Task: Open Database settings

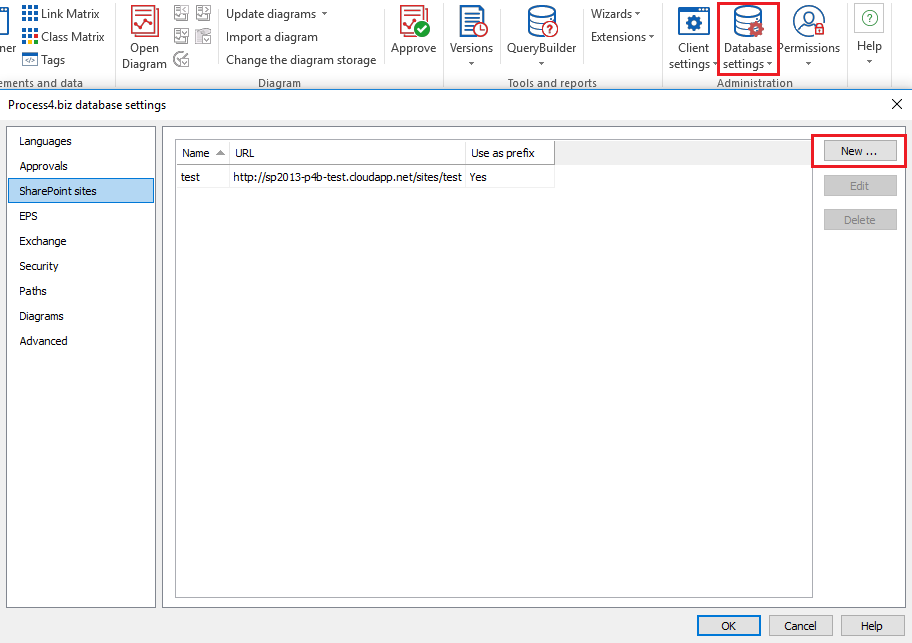Action: [748, 37]
